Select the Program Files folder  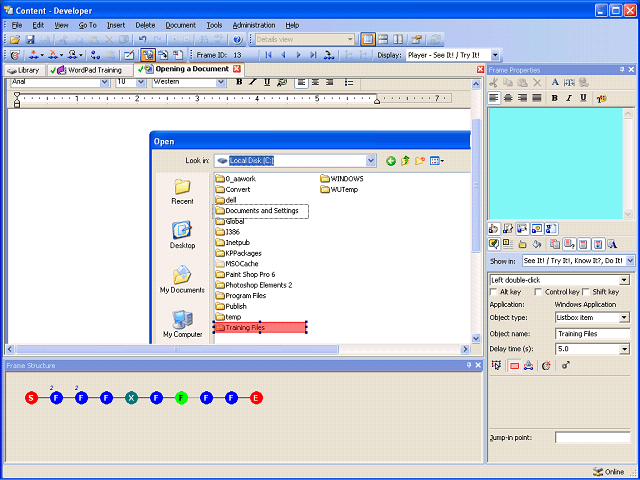tap(241, 296)
